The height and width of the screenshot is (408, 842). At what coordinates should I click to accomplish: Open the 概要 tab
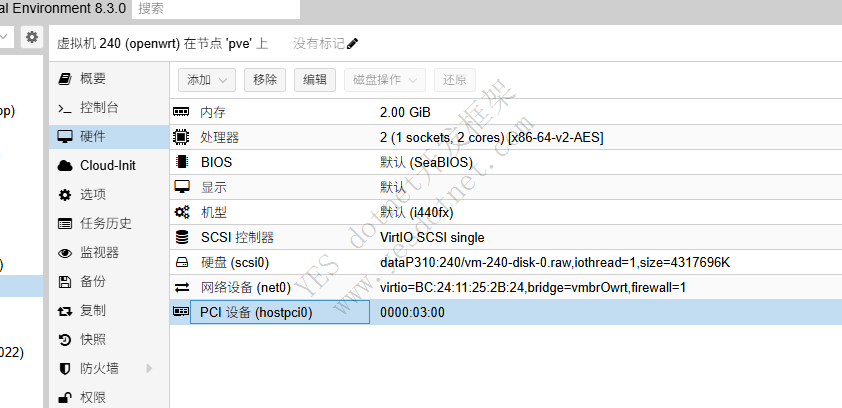[109, 79]
